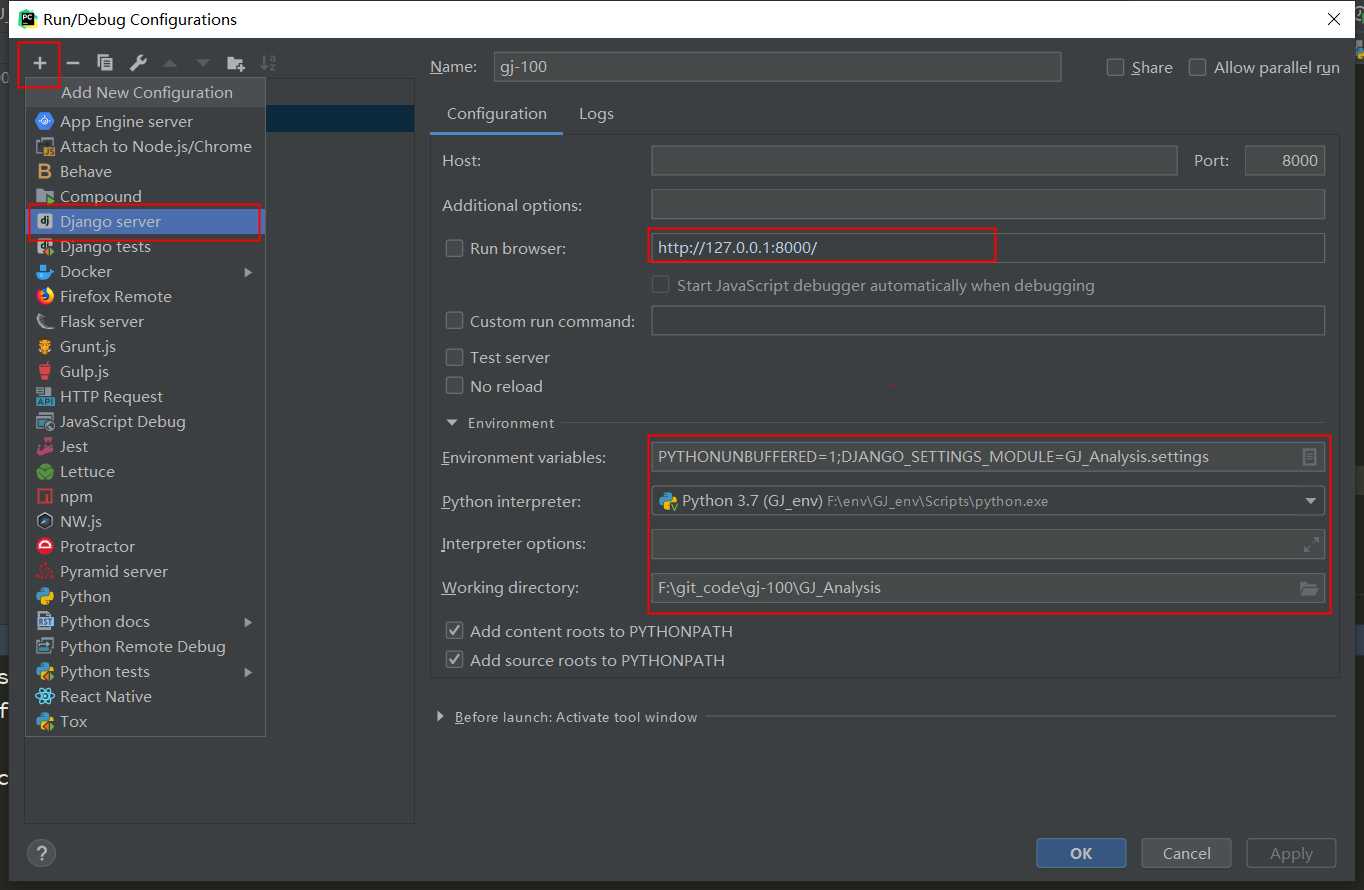Click the browser URL field http://127.0.0.1:8000/
Viewport: 1364px width, 890px height.
tap(988, 248)
